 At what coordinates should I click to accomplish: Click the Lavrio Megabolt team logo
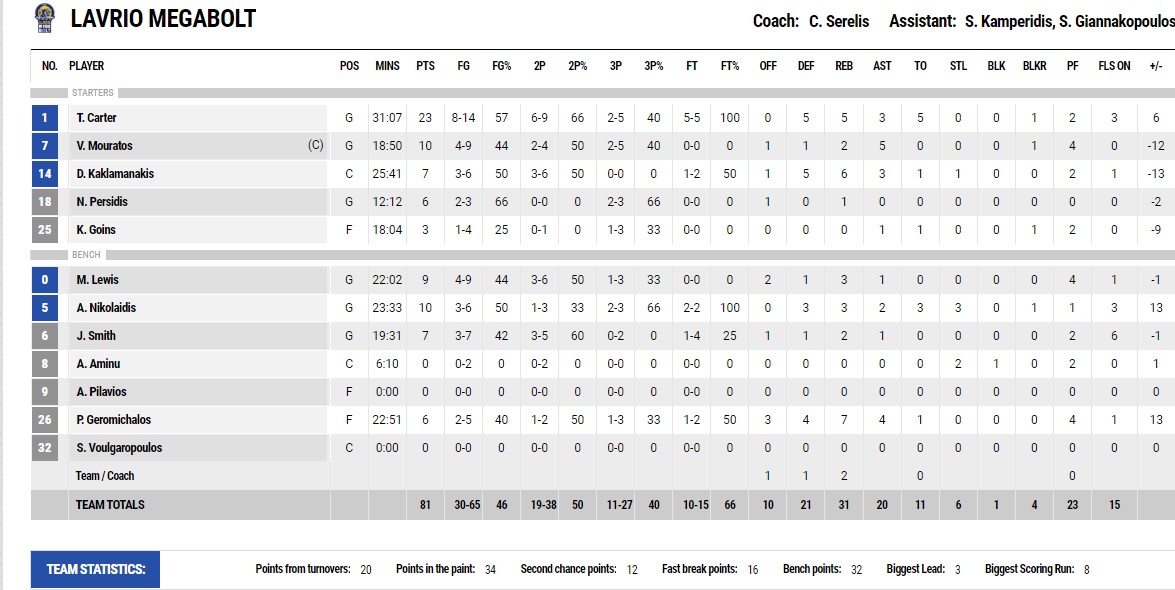pyautogui.click(x=45, y=18)
